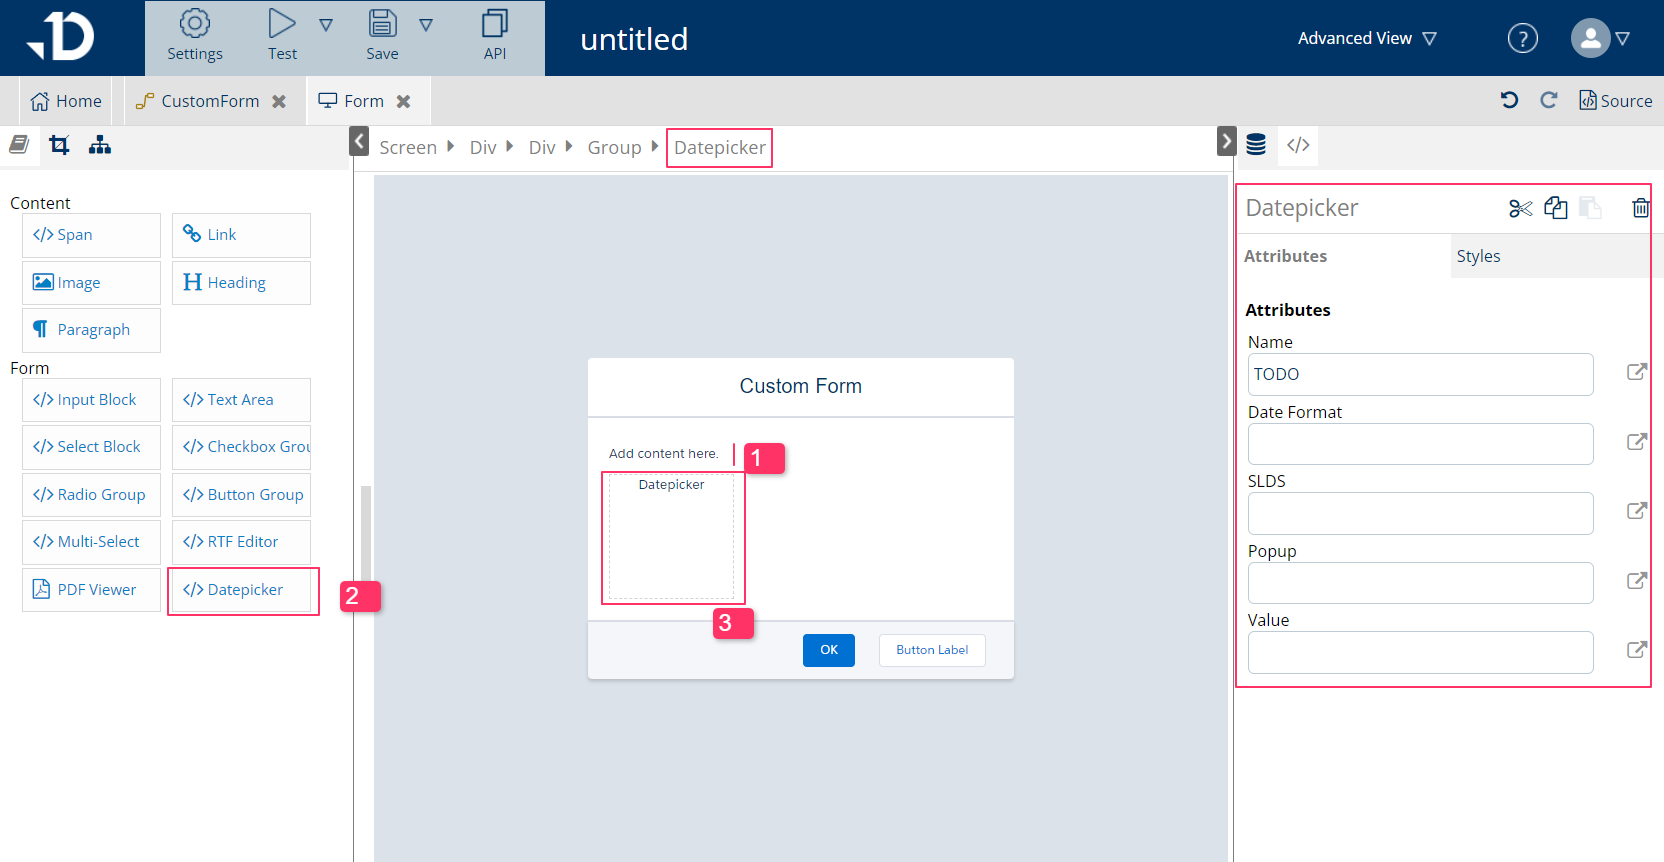Close the Form tab
The image size is (1664, 862).
[x=404, y=101]
